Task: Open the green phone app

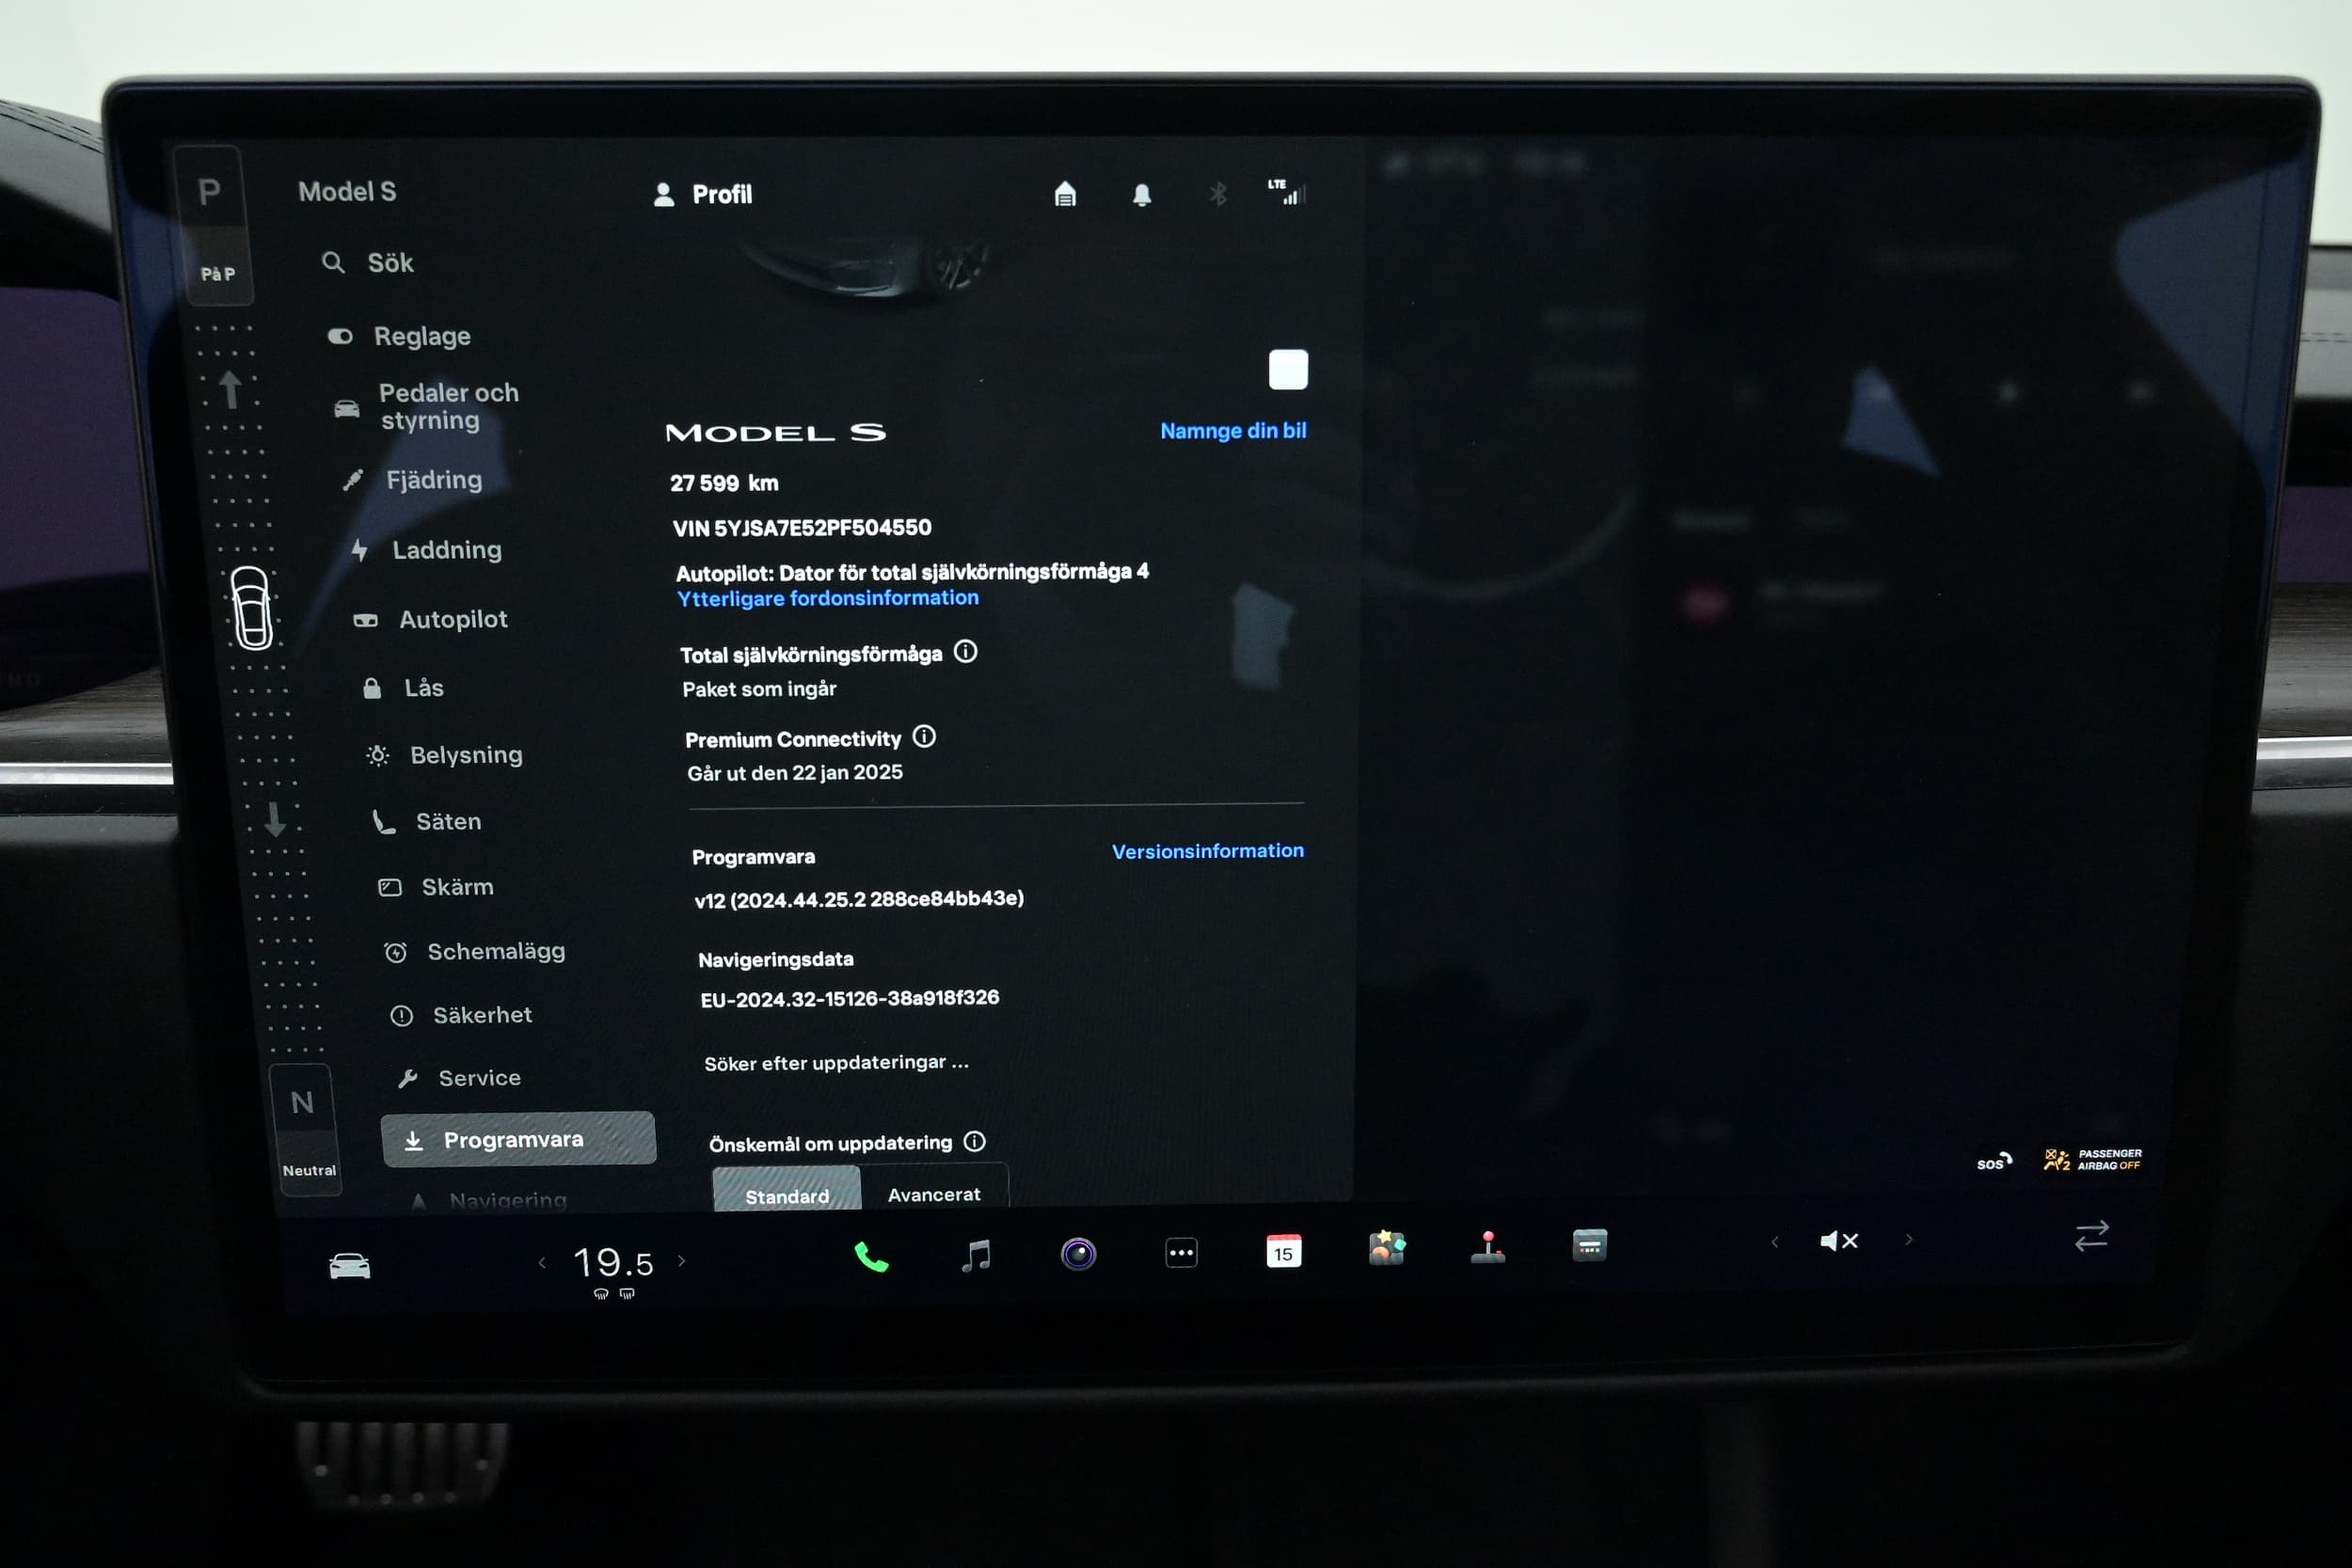Action: pos(871,1257)
